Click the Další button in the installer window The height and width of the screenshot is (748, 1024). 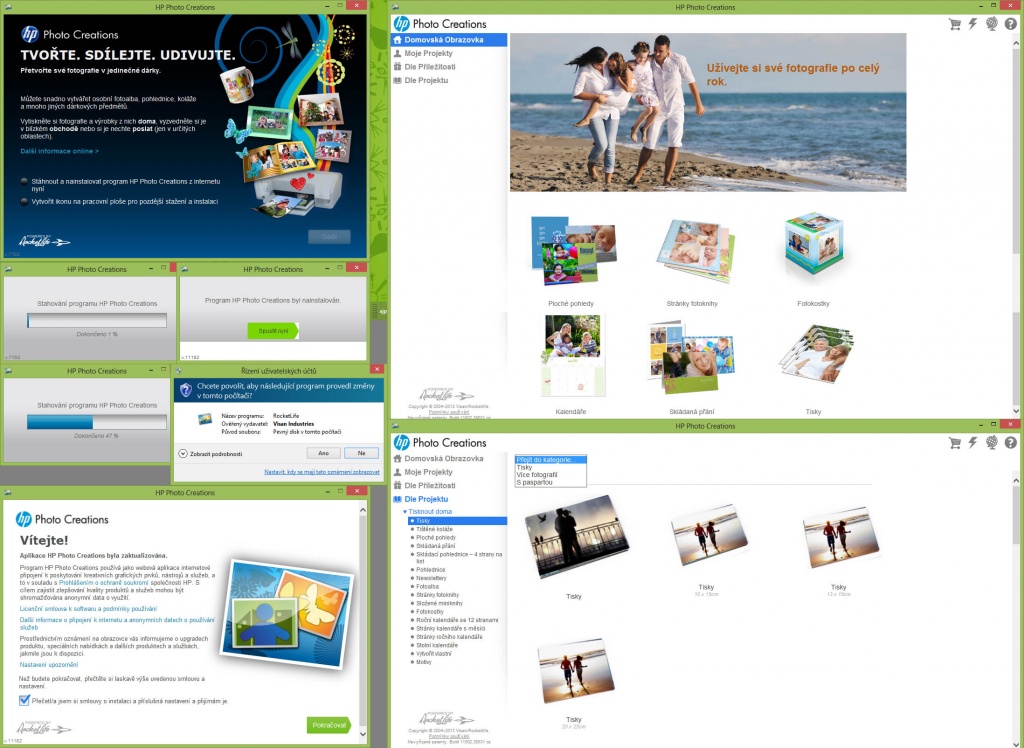pos(329,236)
